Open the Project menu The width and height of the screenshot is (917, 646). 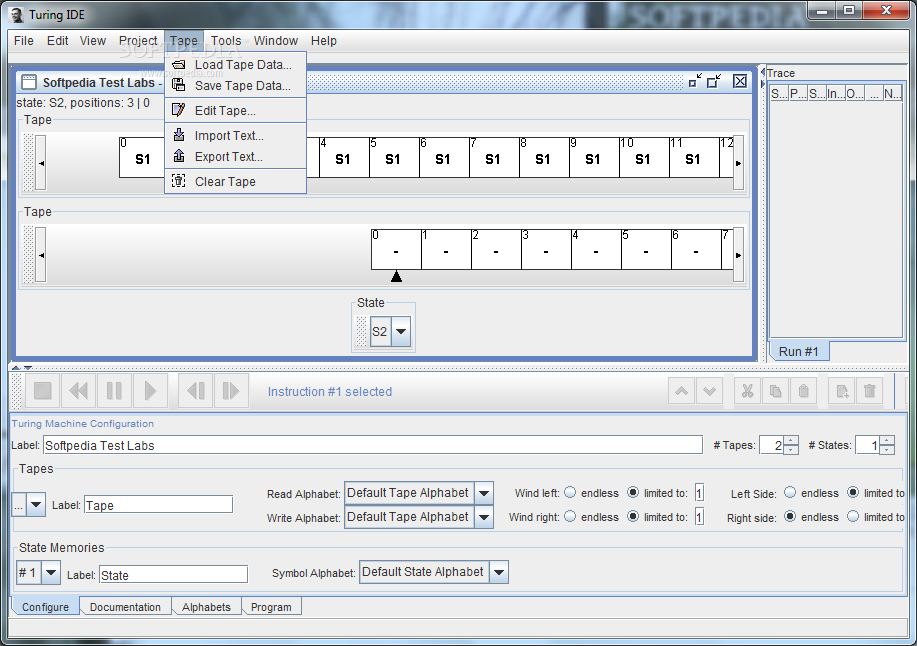138,41
